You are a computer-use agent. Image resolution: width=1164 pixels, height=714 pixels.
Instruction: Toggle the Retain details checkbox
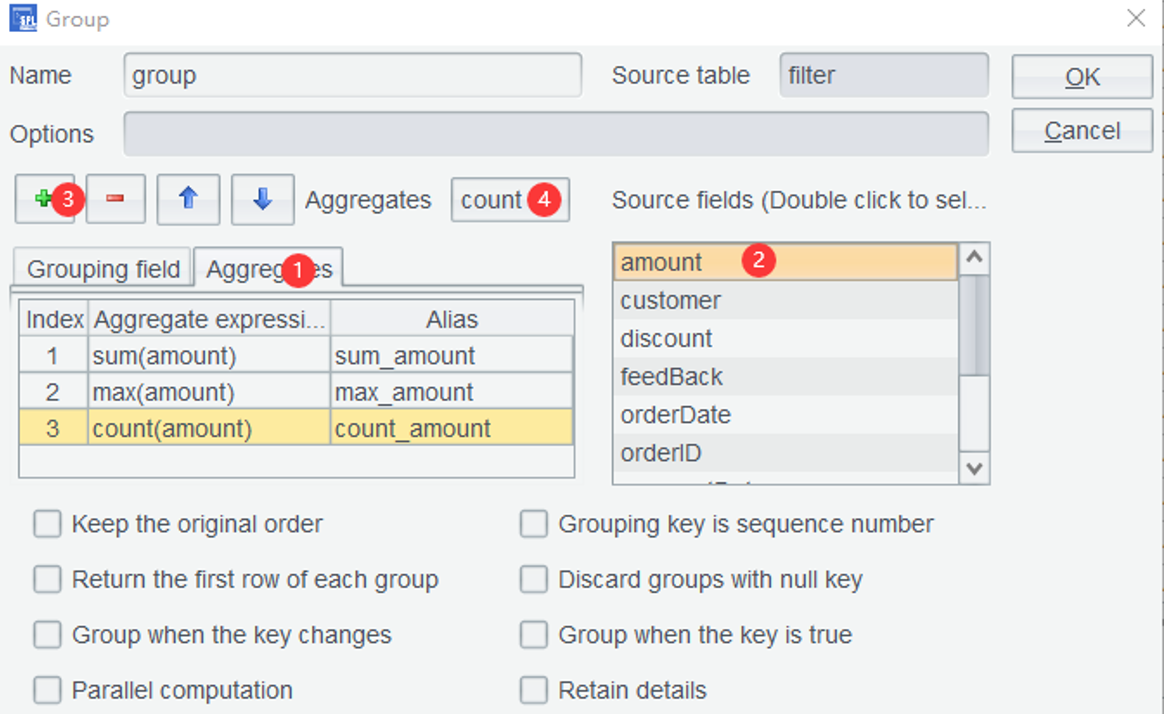[534, 690]
